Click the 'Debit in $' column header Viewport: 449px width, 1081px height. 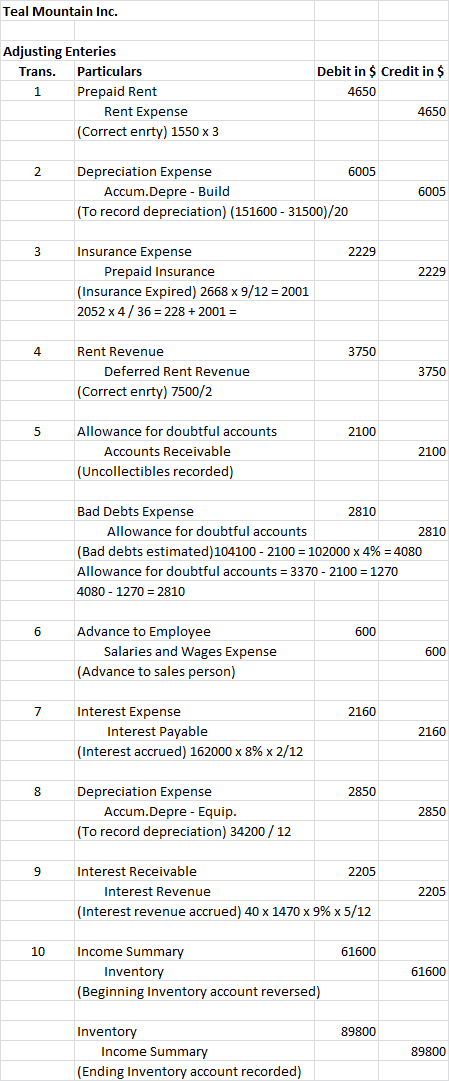tap(346, 72)
